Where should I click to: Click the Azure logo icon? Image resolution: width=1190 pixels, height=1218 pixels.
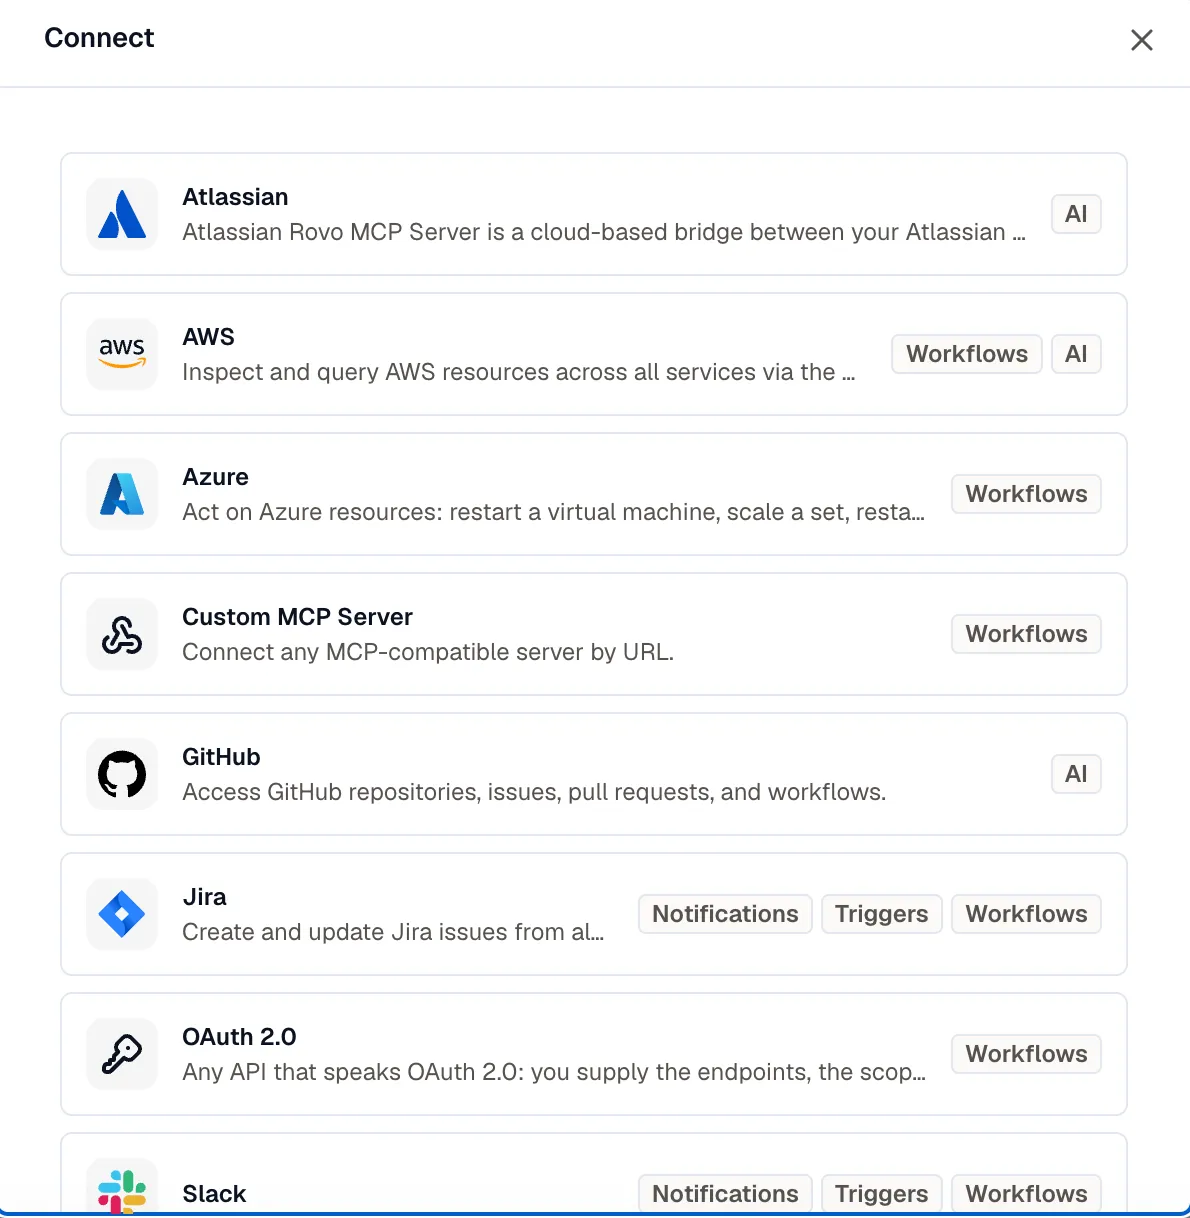coord(122,494)
